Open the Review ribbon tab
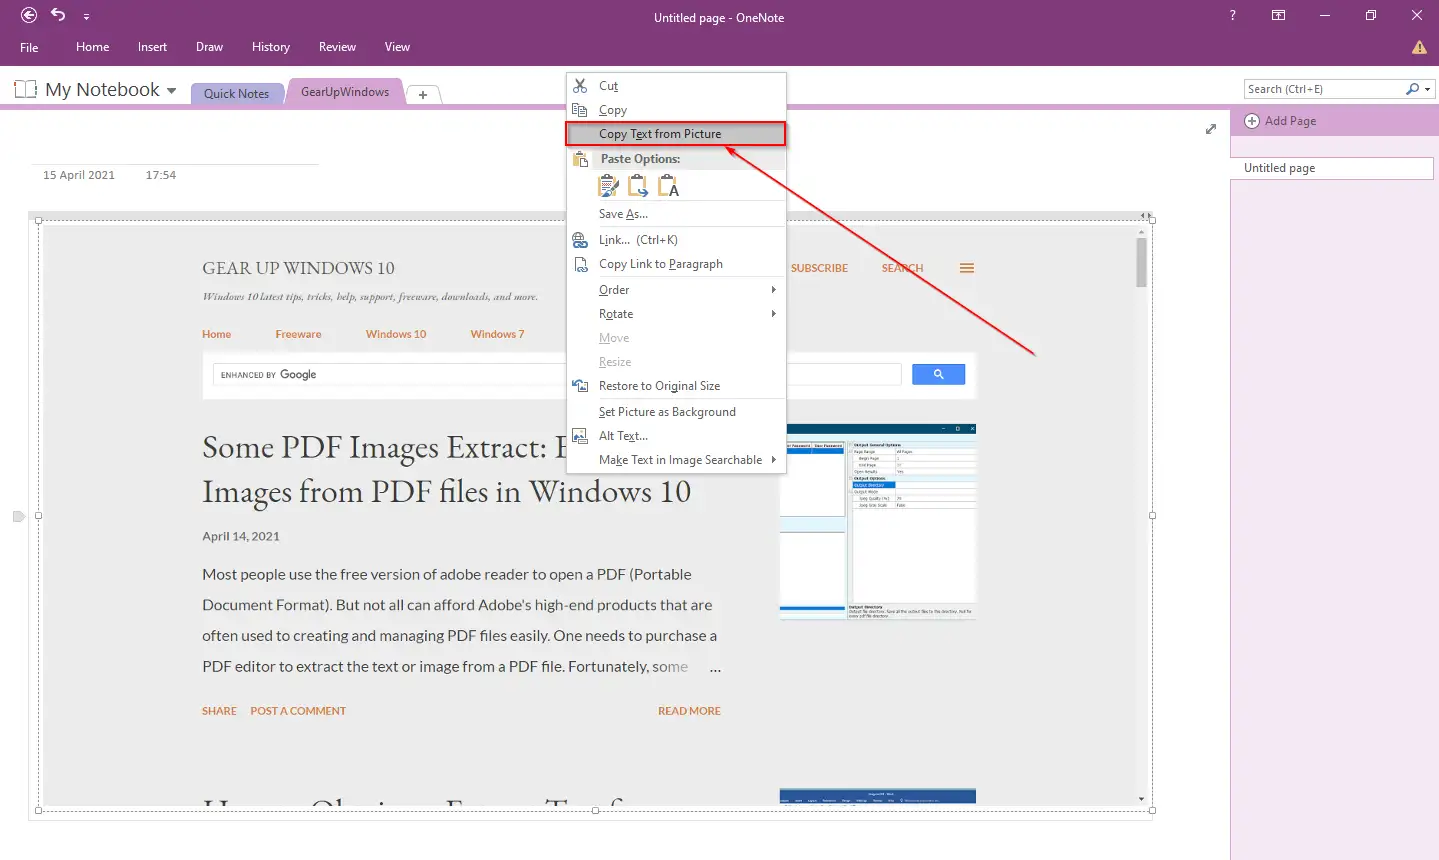This screenshot has height=860, width=1439. click(x=337, y=47)
